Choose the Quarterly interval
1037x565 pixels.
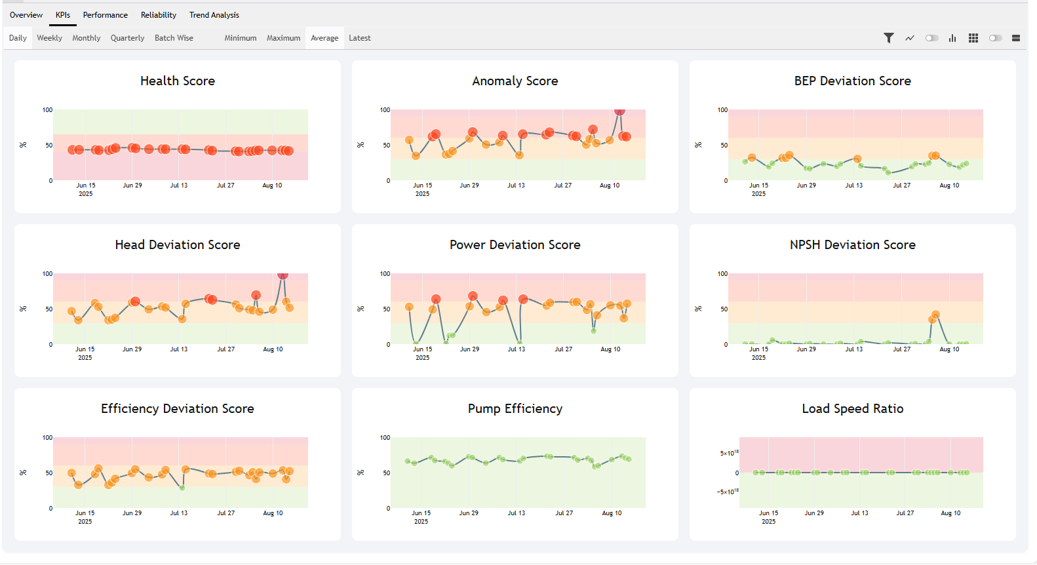[127, 38]
